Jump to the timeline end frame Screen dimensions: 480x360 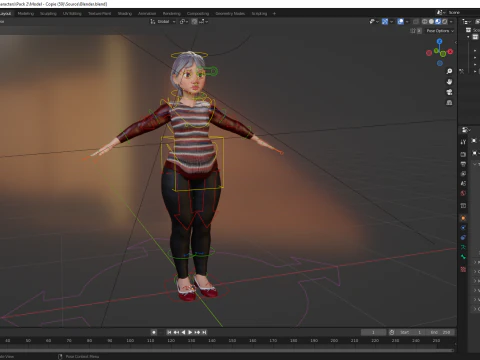(204, 332)
